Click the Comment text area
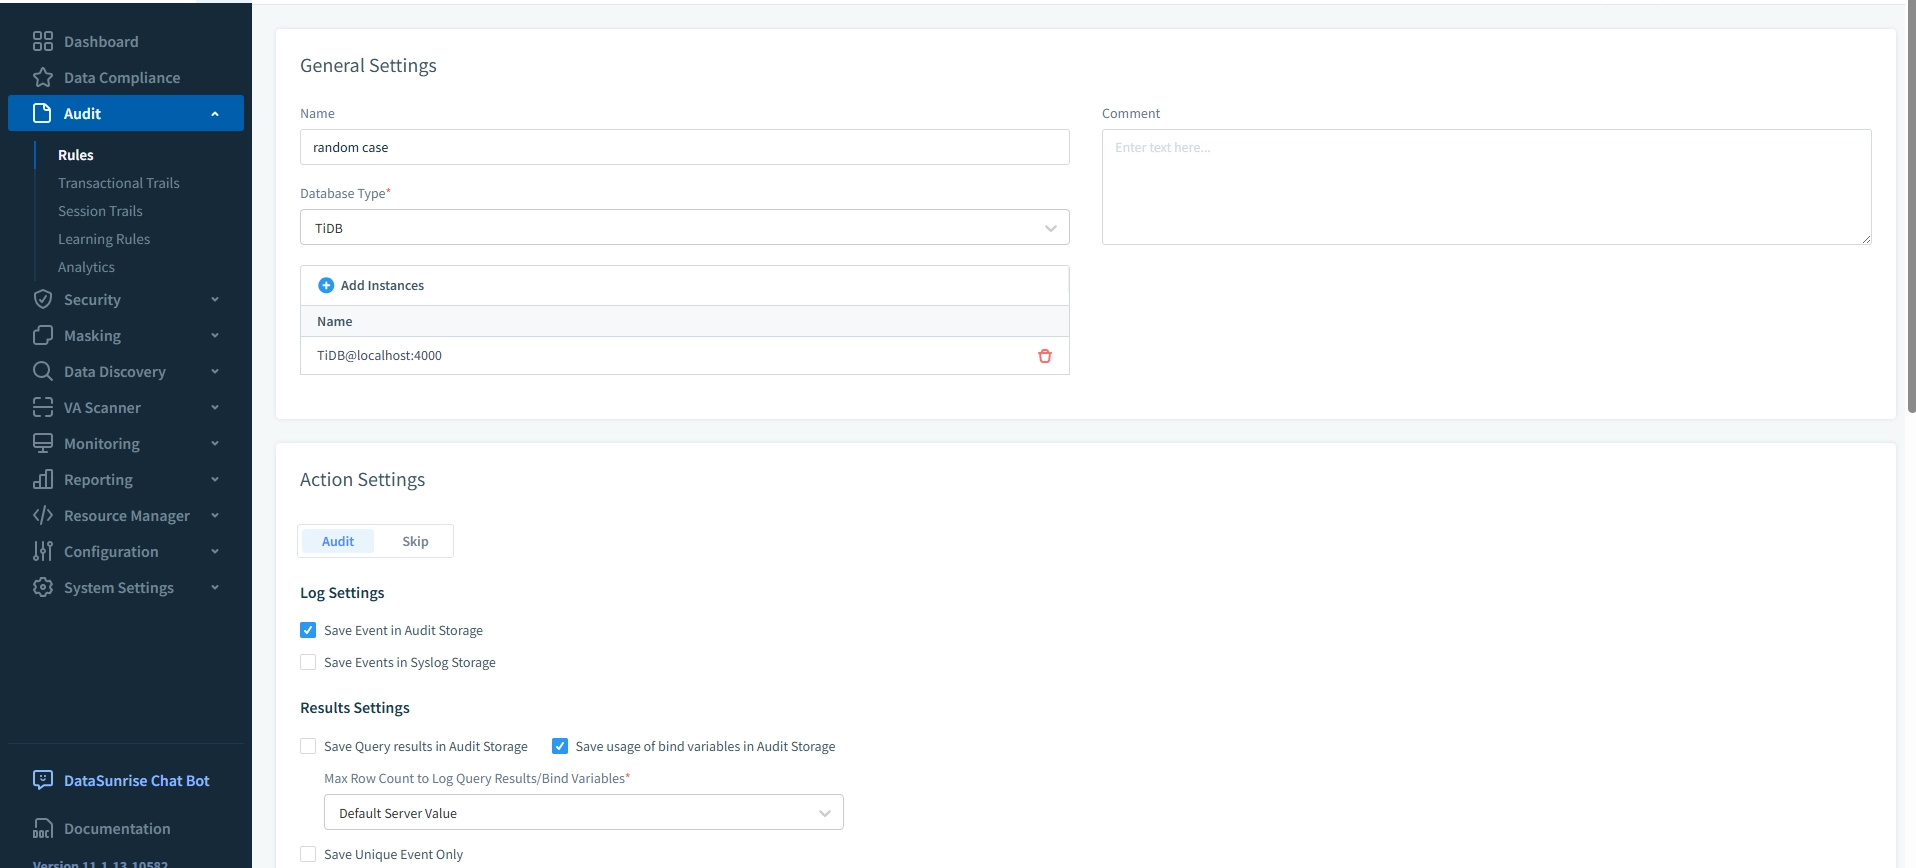The width and height of the screenshot is (1916, 868). [x=1486, y=187]
